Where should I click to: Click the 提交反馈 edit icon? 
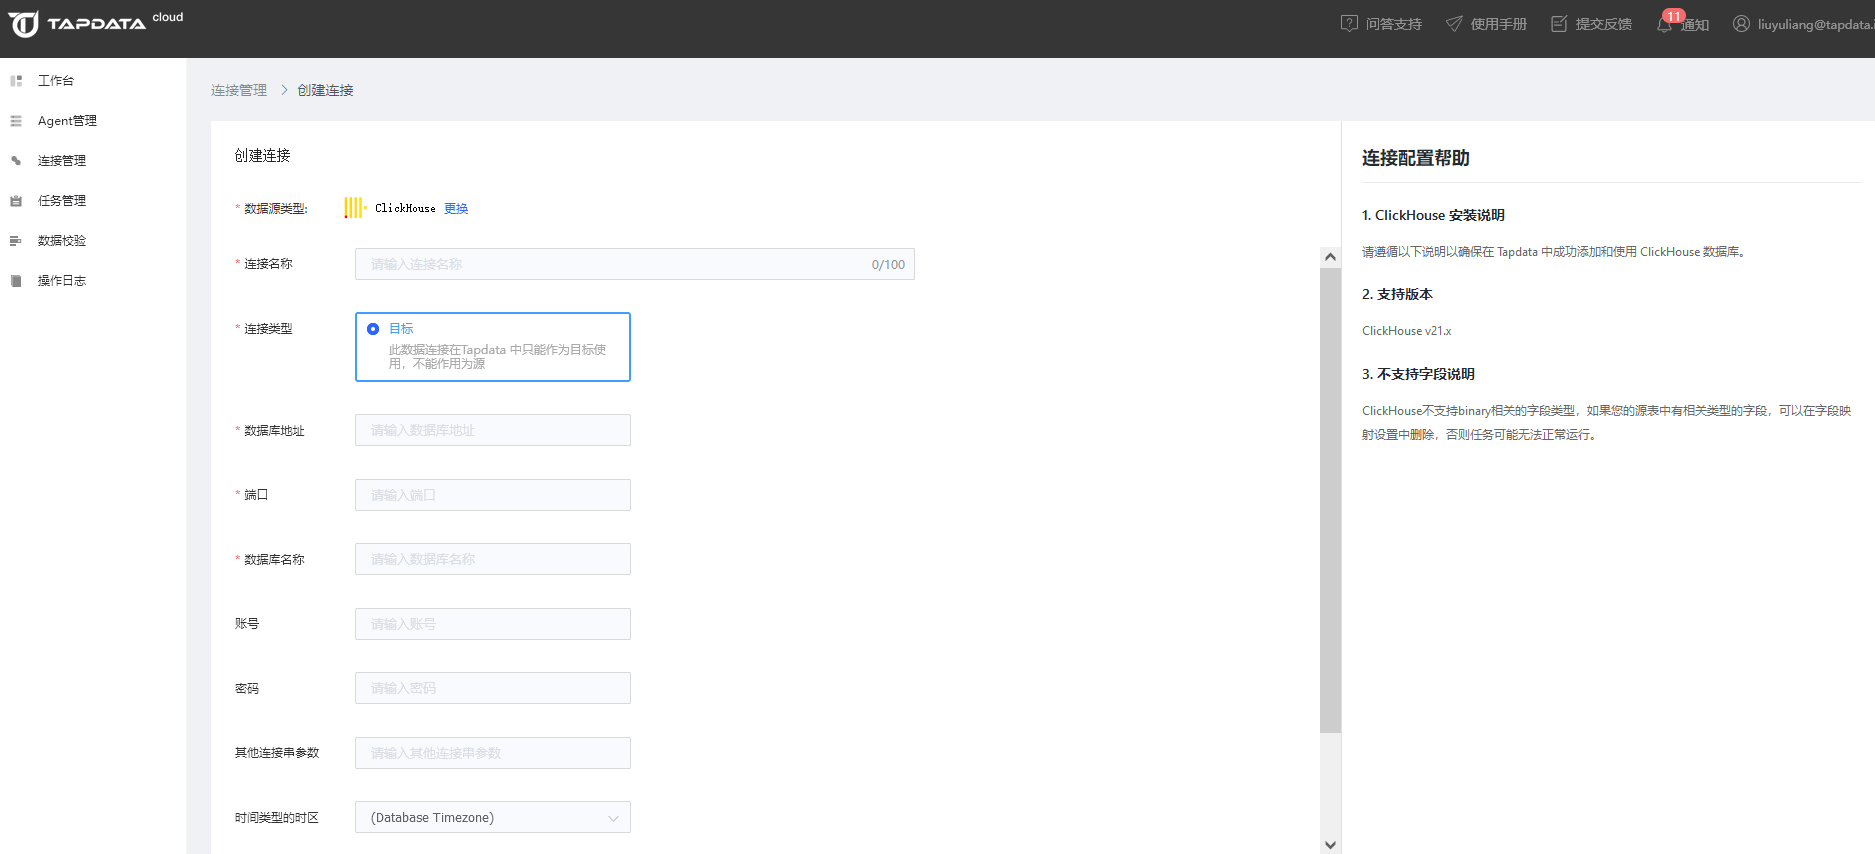[1559, 23]
